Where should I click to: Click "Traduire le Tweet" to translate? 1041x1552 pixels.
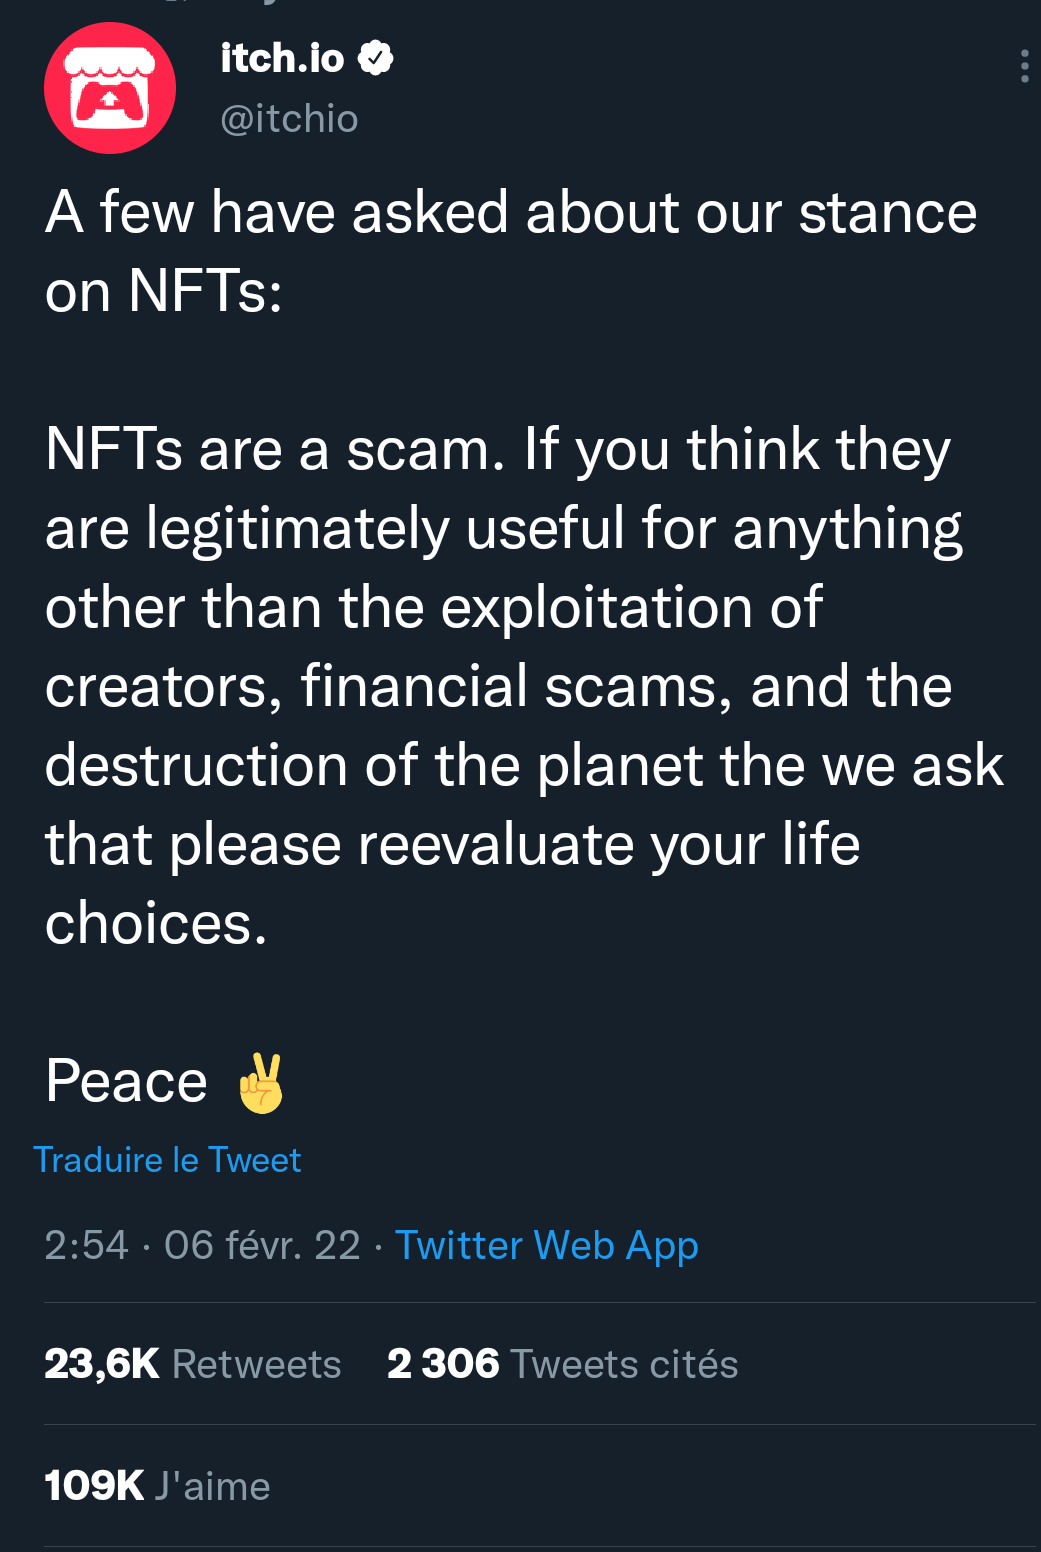click(167, 1160)
